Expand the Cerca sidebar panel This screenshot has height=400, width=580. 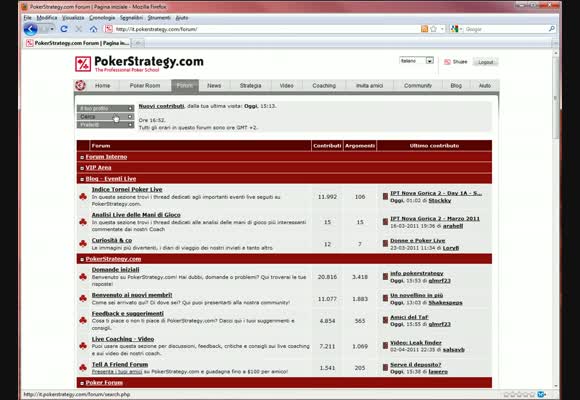105,117
